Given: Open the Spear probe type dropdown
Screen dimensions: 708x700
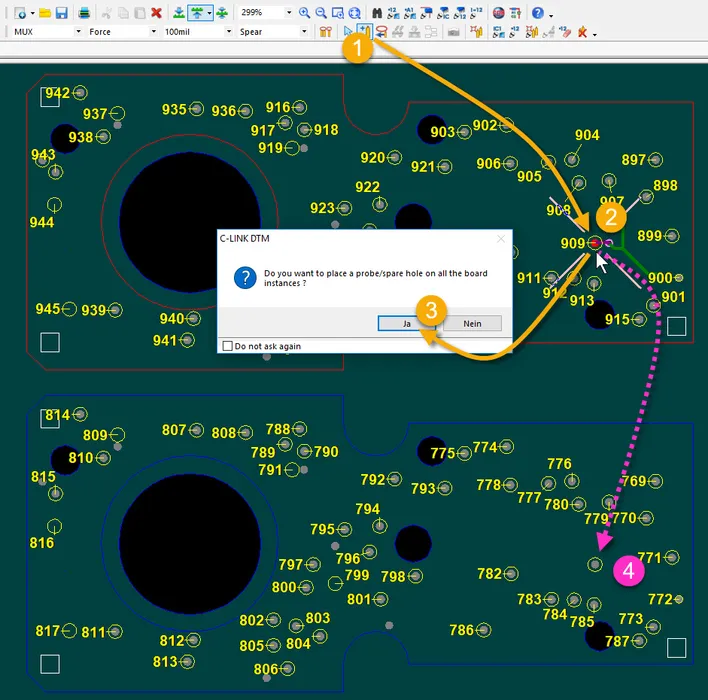Looking at the screenshot, I should point(304,32).
